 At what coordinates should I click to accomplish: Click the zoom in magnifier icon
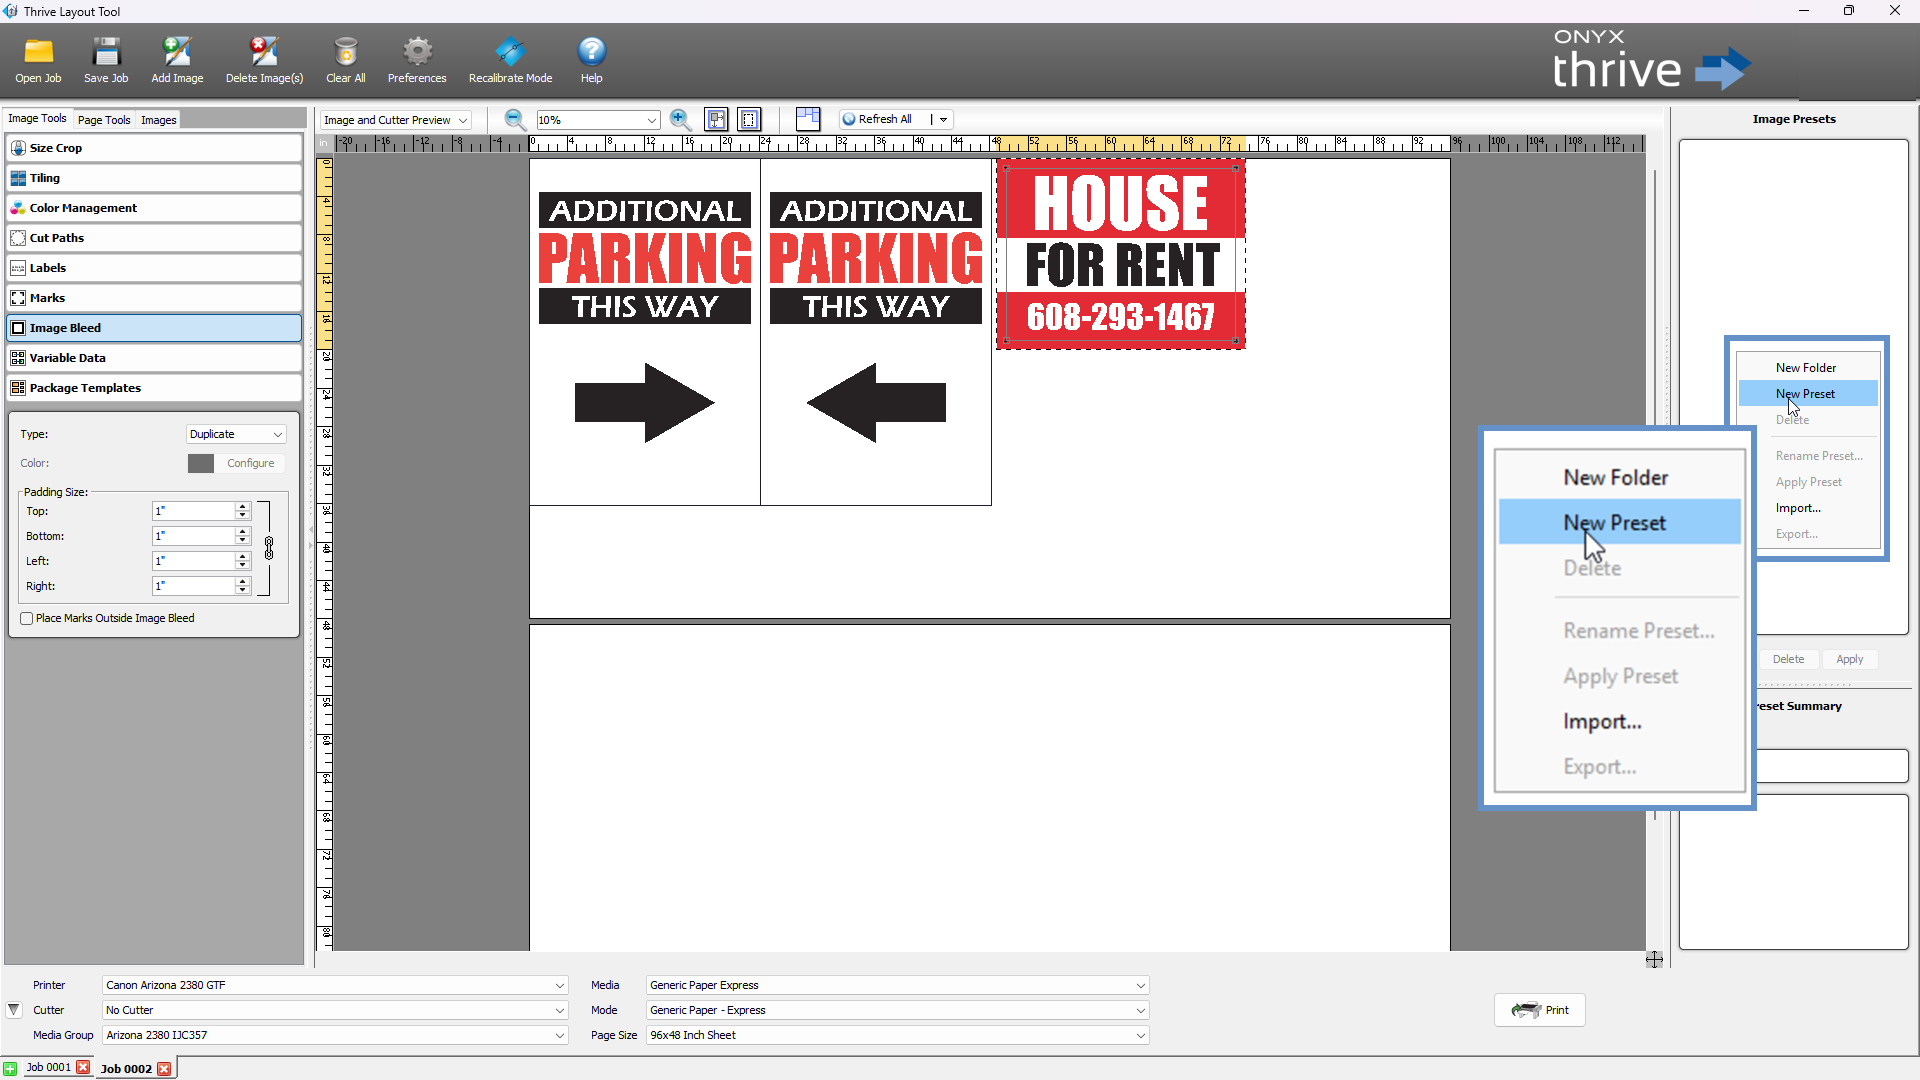[x=681, y=120]
